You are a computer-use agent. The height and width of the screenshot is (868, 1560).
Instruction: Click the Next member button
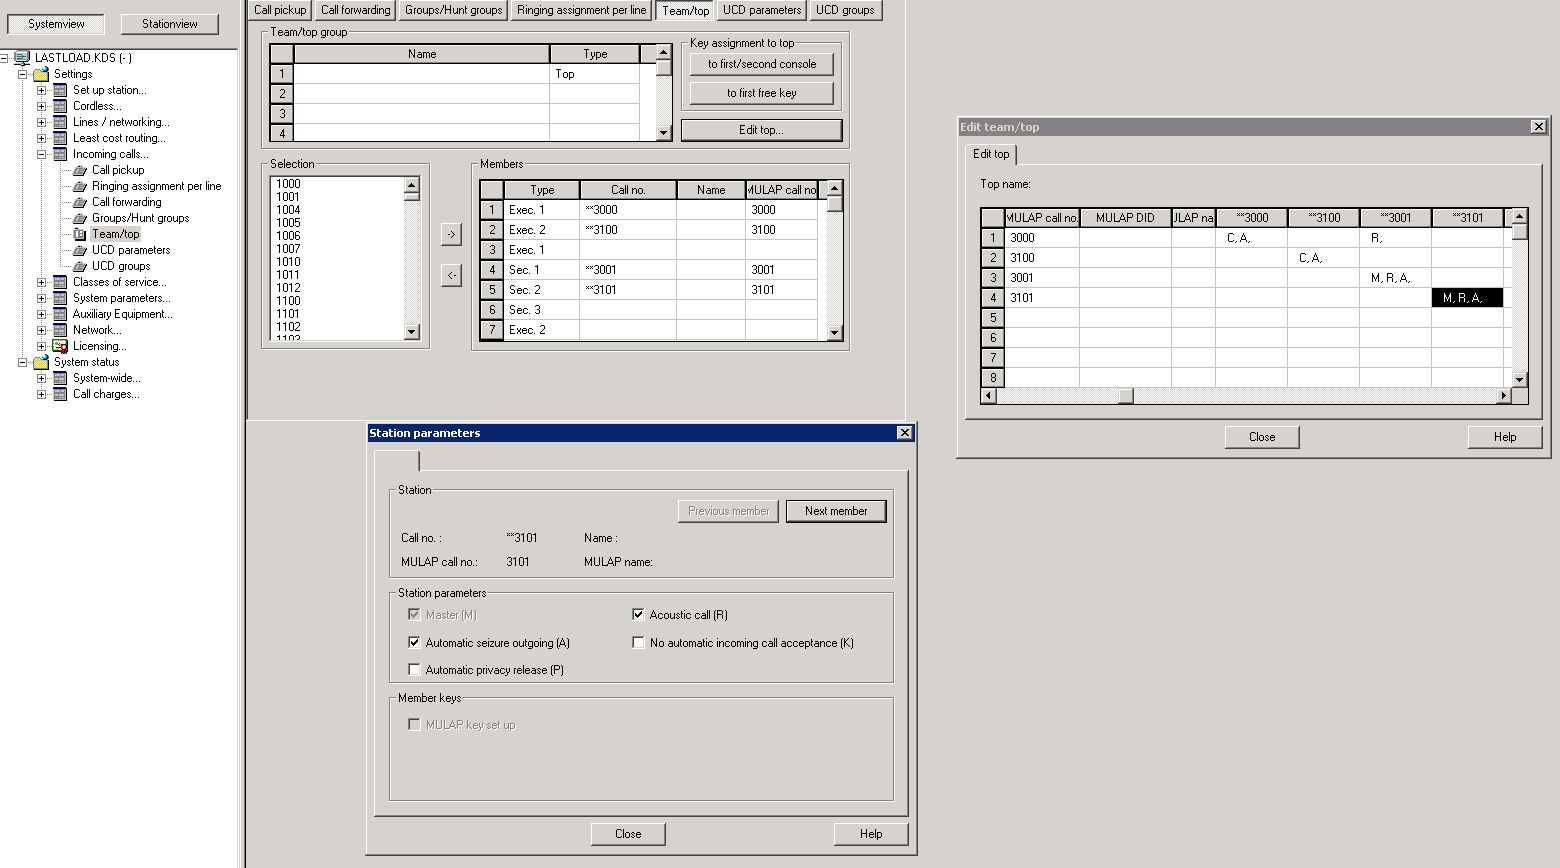(836, 511)
